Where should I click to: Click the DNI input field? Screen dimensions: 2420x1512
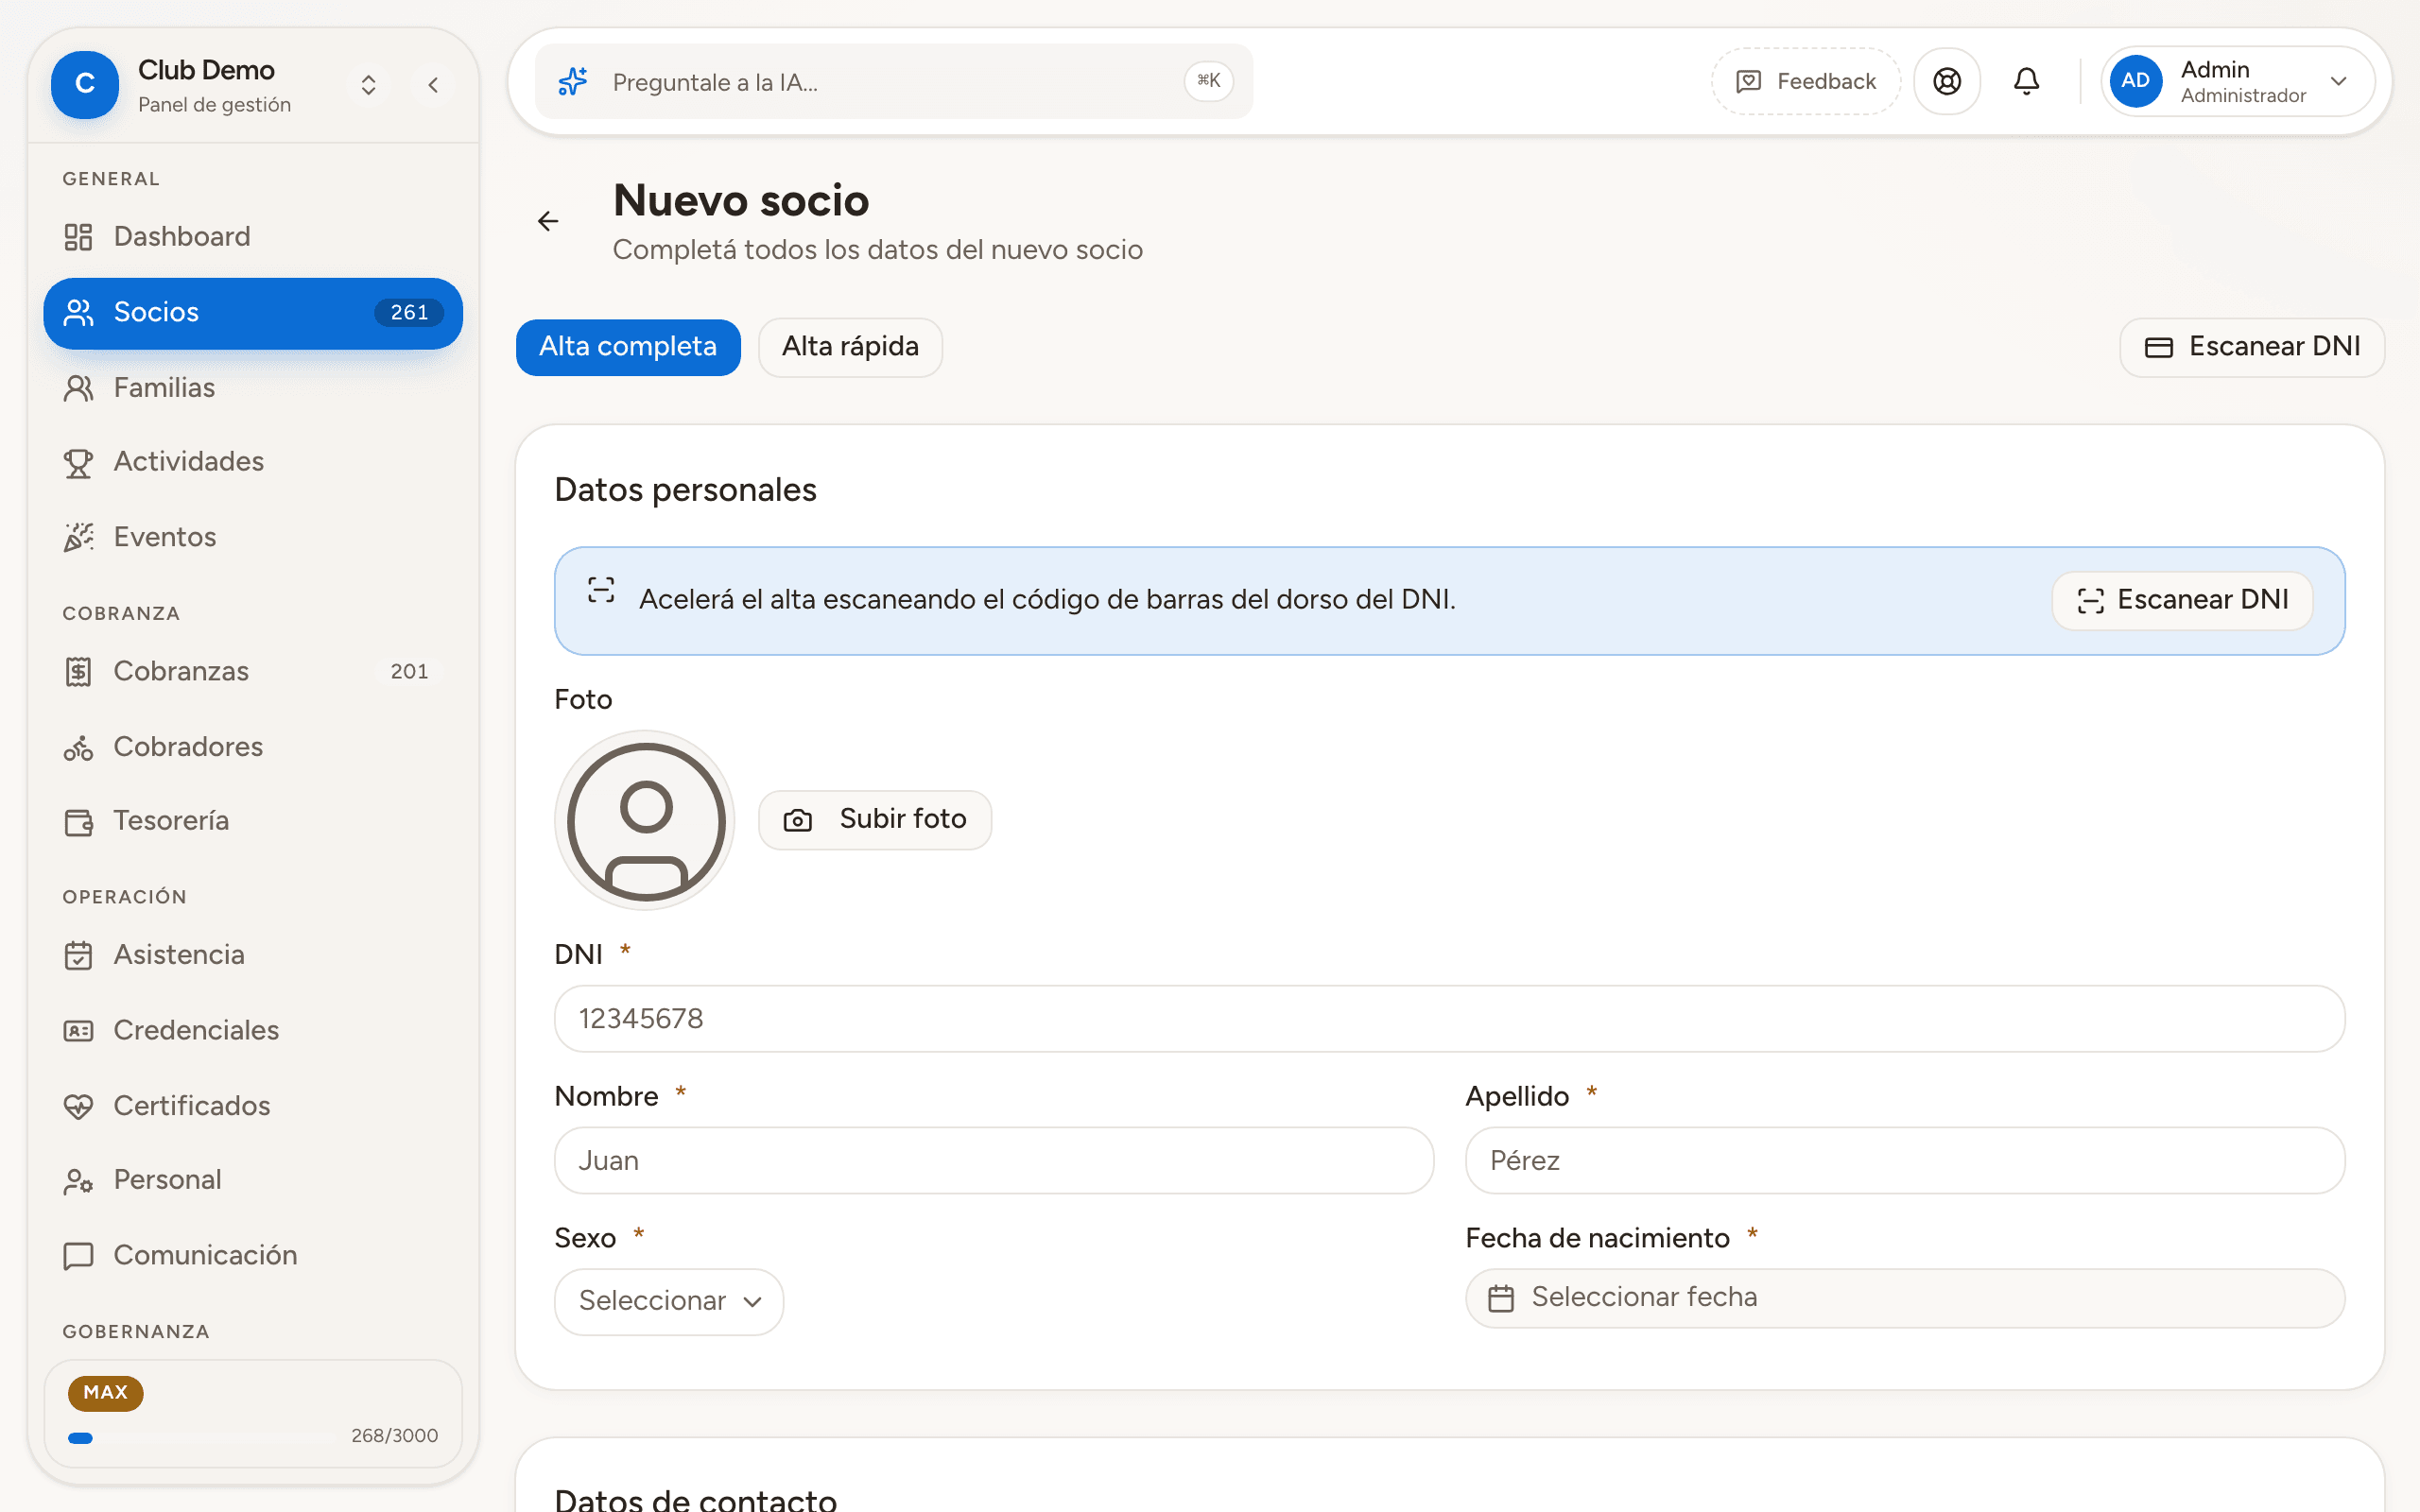[x=1449, y=1018]
